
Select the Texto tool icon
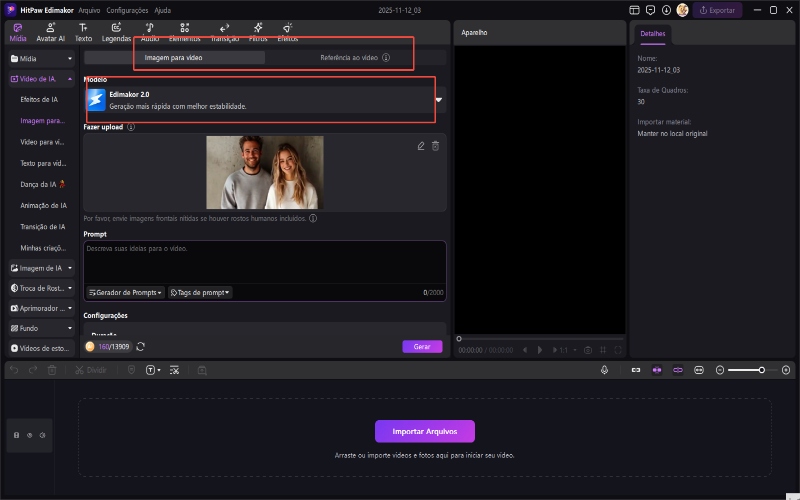(83, 31)
